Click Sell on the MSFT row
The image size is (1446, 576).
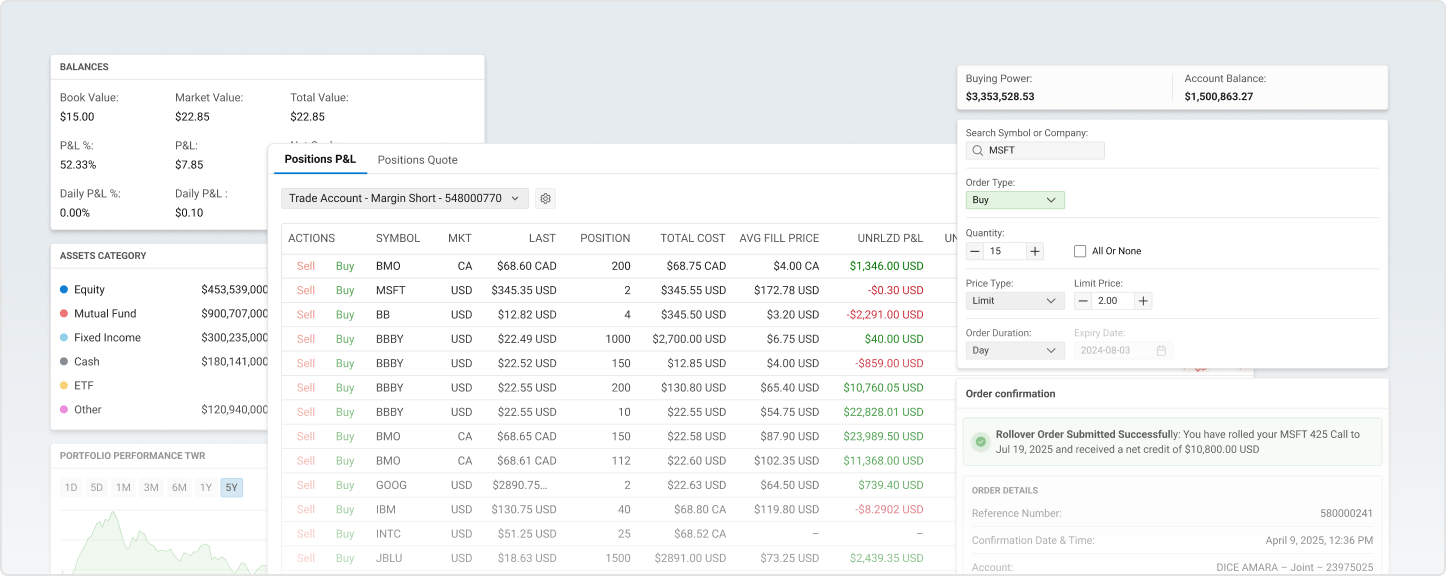tap(306, 290)
